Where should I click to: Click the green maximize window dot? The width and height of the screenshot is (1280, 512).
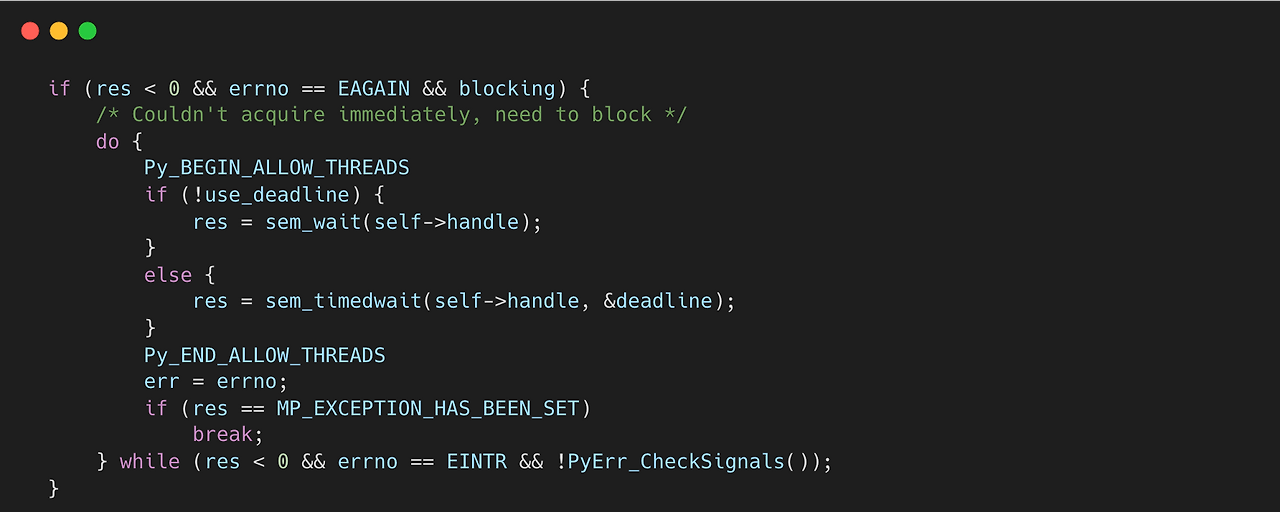click(88, 31)
